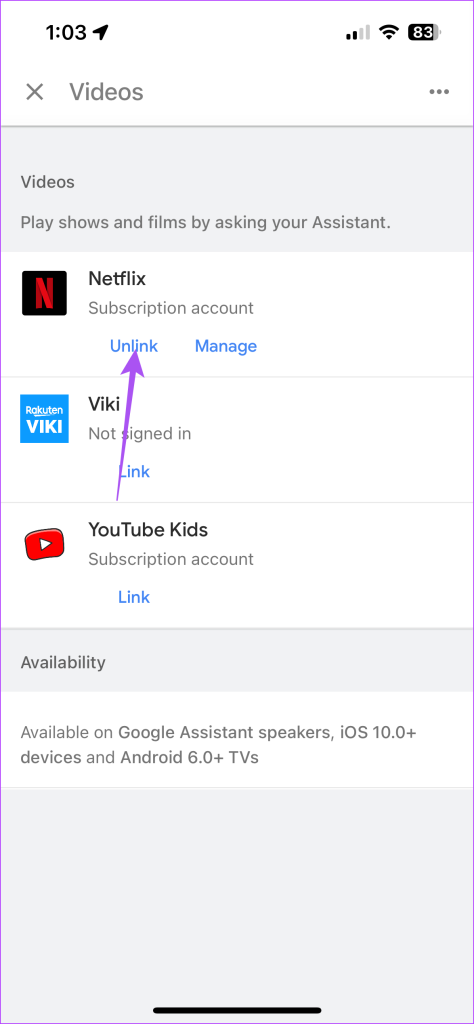
Task: Select the YouTube Kids service name
Action: point(148,530)
